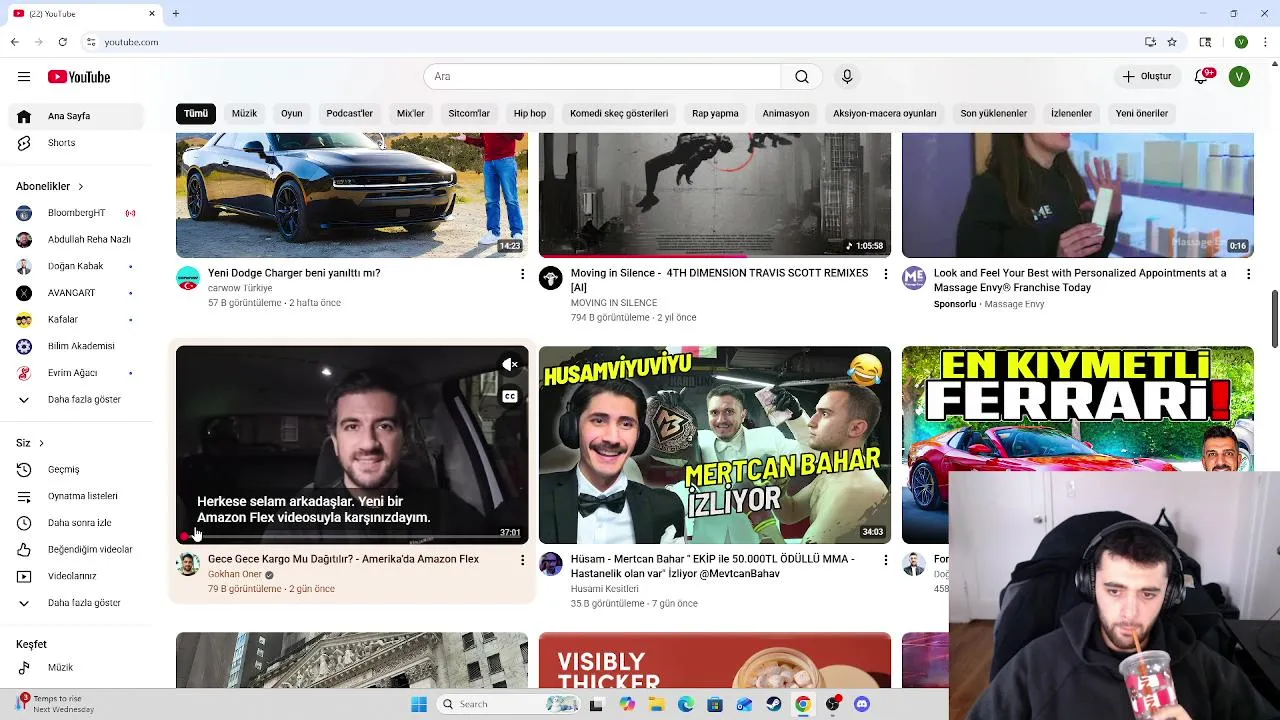The image size is (1280, 720).
Task: Start voice search with microphone icon
Action: [x=847, y=76]
